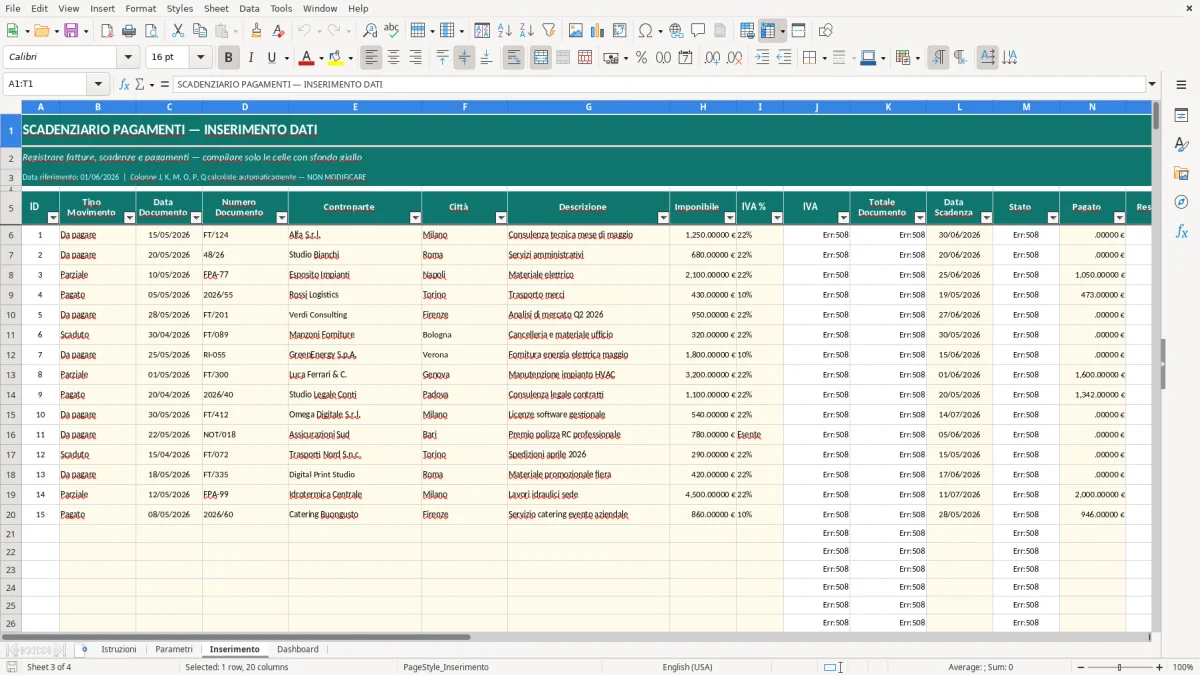Click the Define Print Area icon
The width and height of the screenshot is (1200, 675).
(747, 31)
